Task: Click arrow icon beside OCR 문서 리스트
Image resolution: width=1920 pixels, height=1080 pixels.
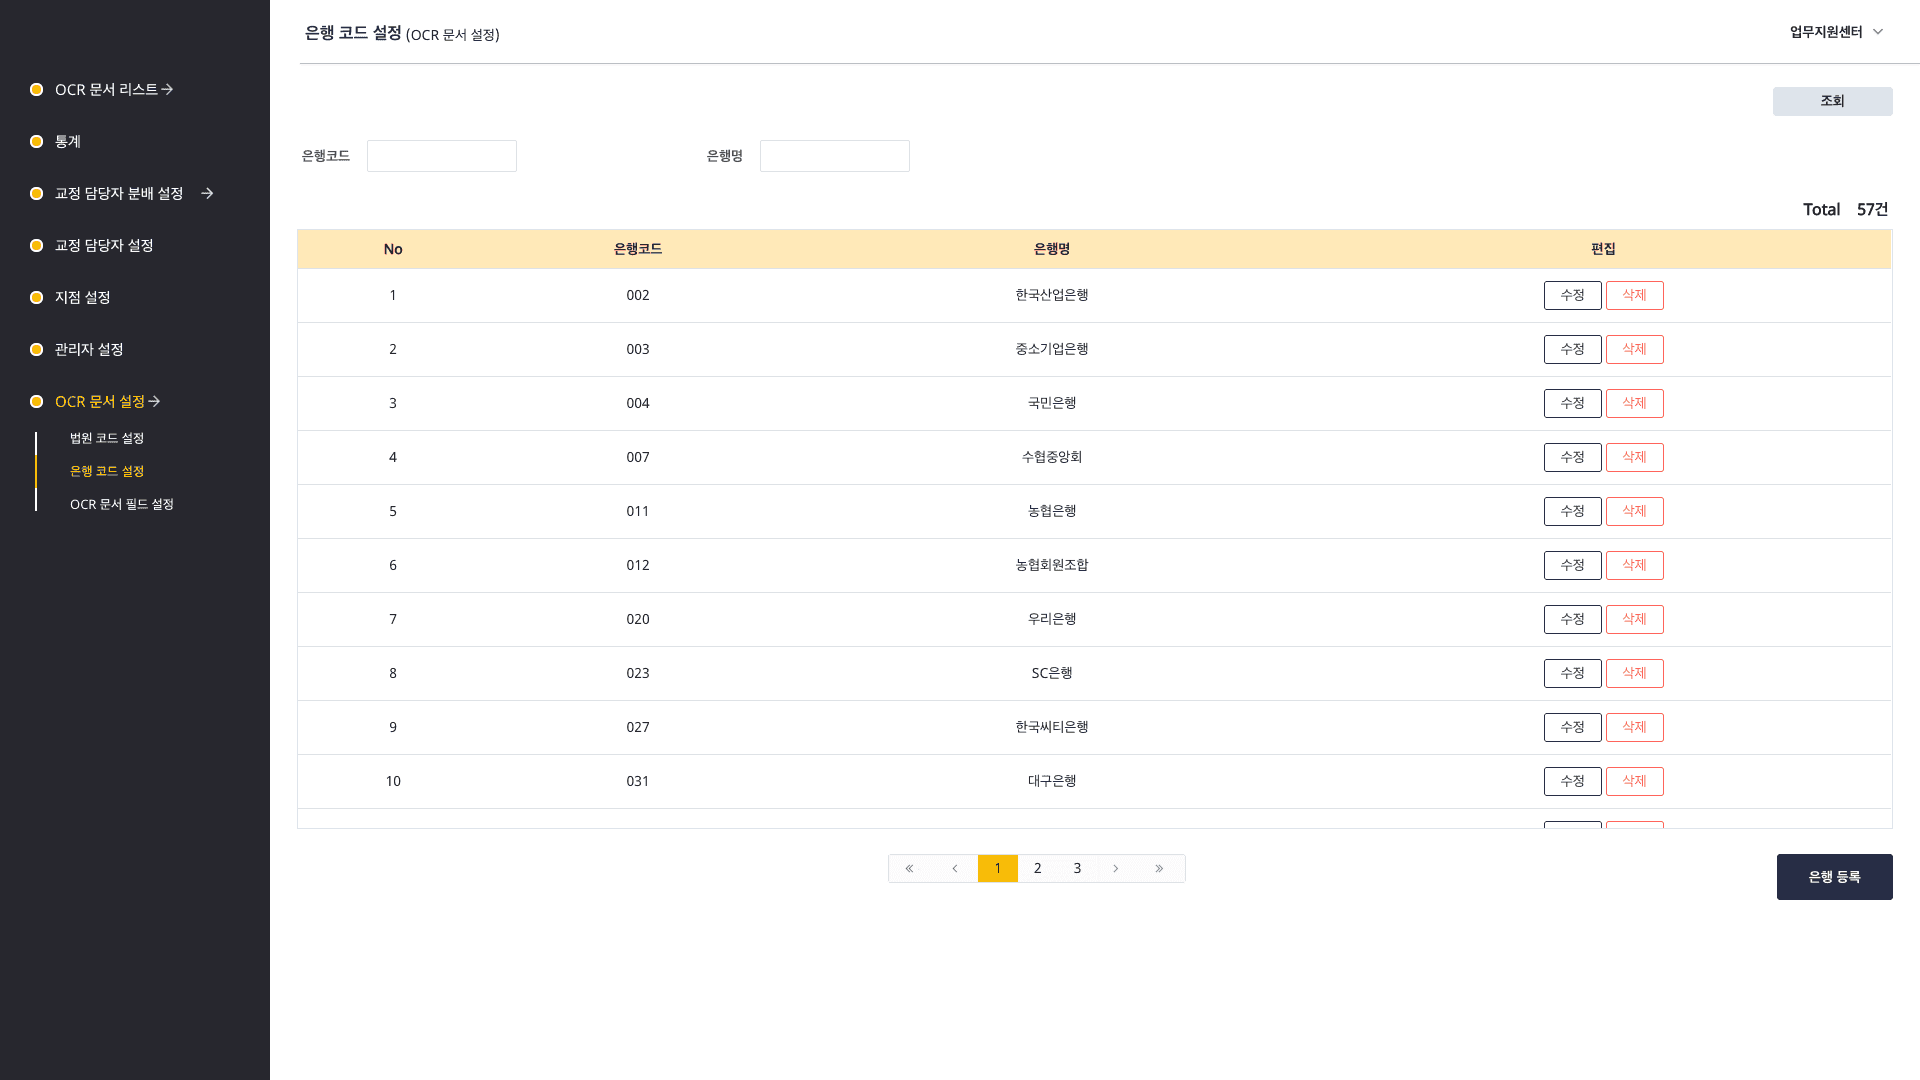Action: coord(167,89)
